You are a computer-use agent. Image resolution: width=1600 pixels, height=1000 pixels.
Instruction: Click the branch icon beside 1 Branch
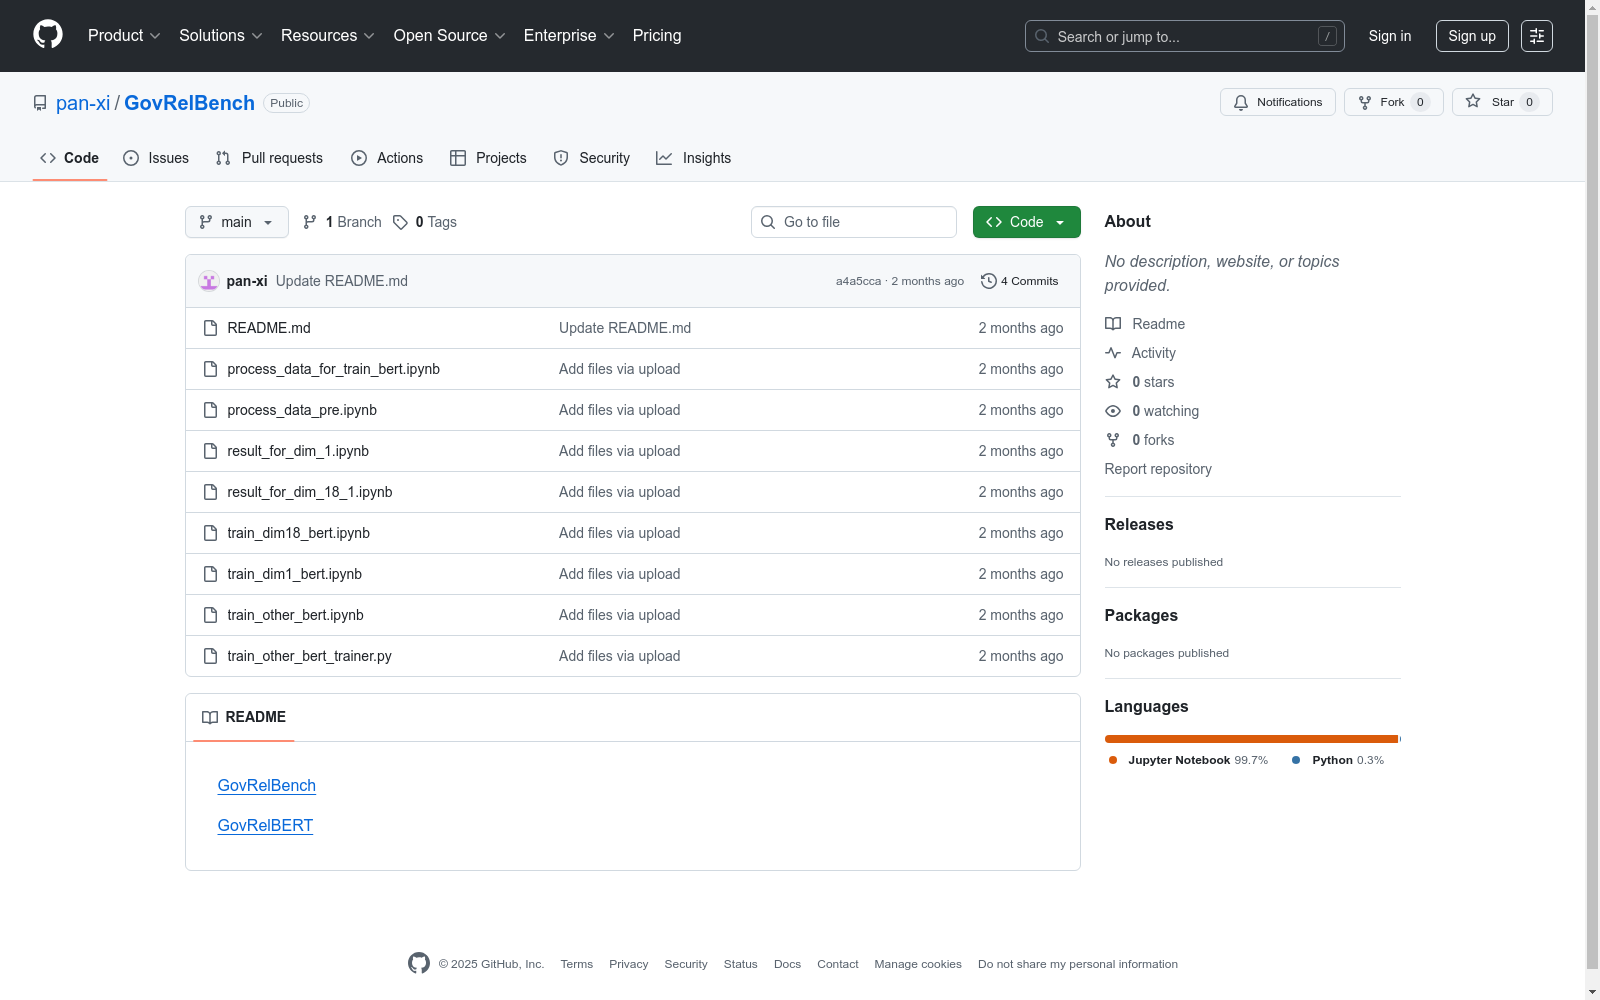[x=310, y=222]
